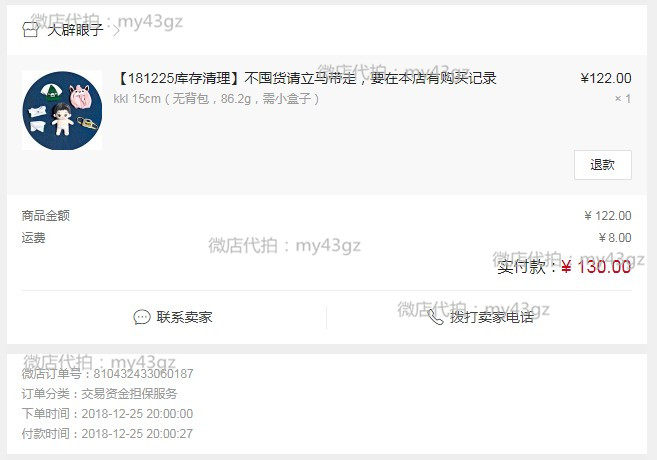
Task: Click the 下单时间 order time line
Action: click(x=107, y=413)
